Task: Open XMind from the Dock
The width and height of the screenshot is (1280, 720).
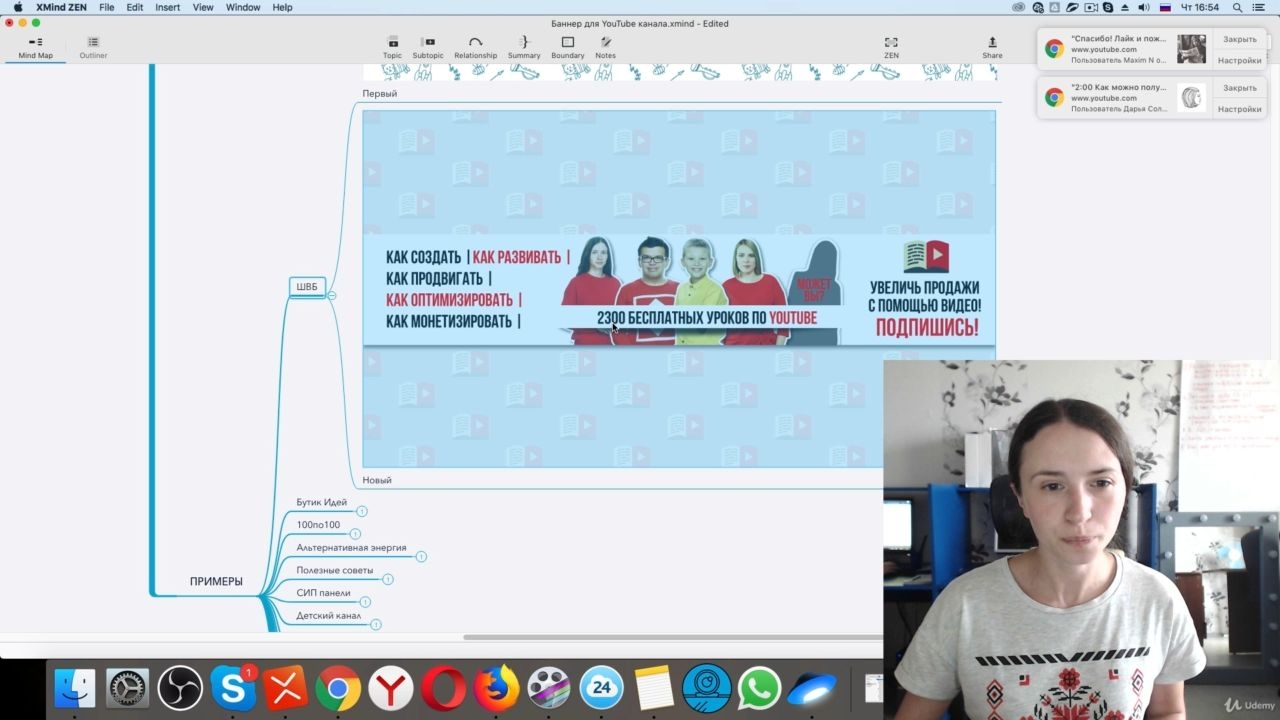Action: tap(286, 688)
